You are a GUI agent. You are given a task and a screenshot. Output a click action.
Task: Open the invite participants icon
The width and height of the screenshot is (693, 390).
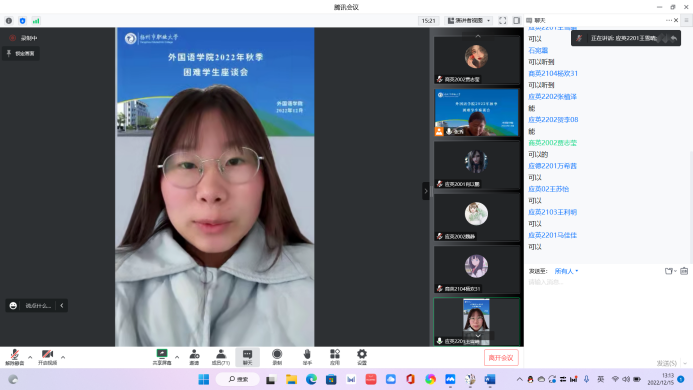(x=194, y=357)
